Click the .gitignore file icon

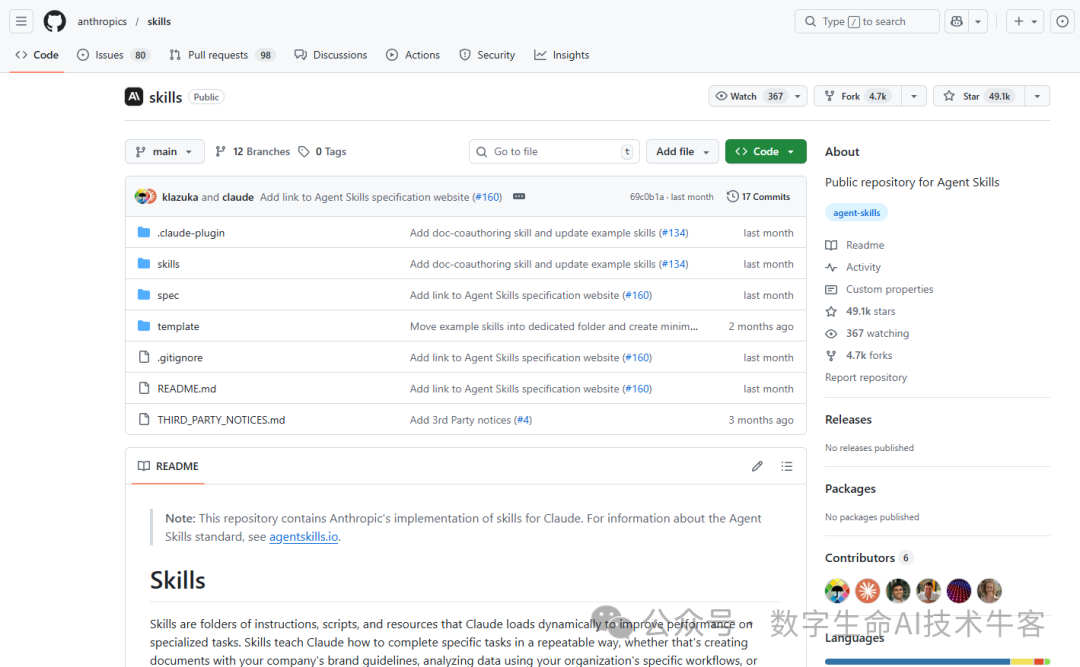click(x=143, y=357)
